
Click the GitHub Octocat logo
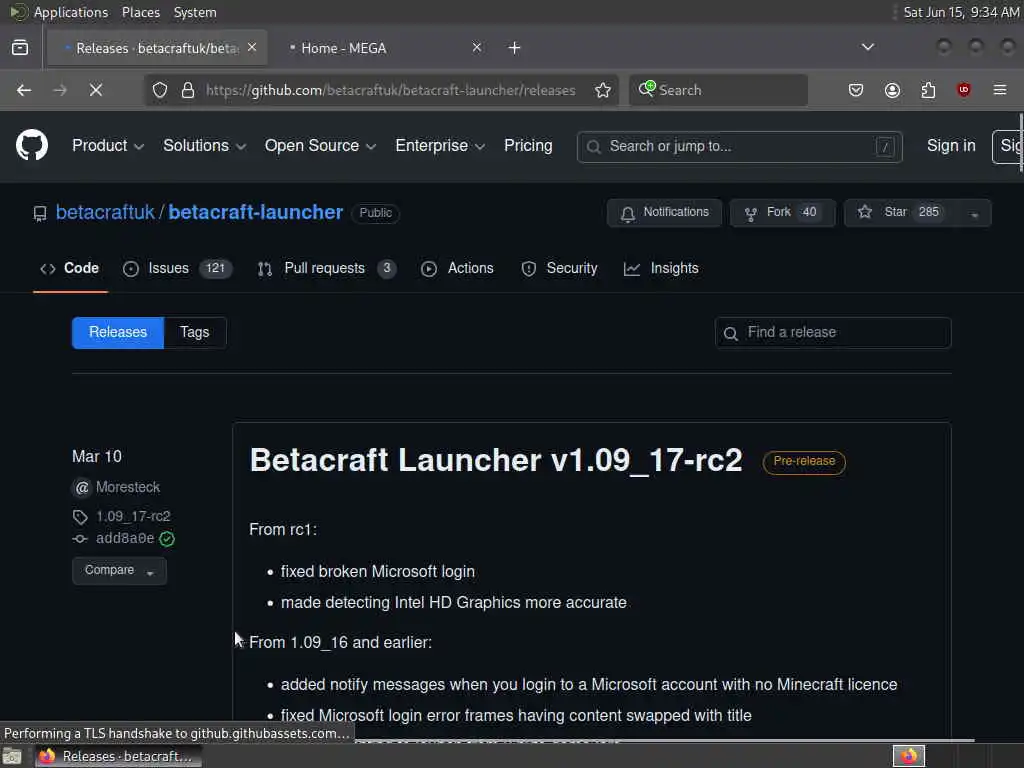[31, 145]
